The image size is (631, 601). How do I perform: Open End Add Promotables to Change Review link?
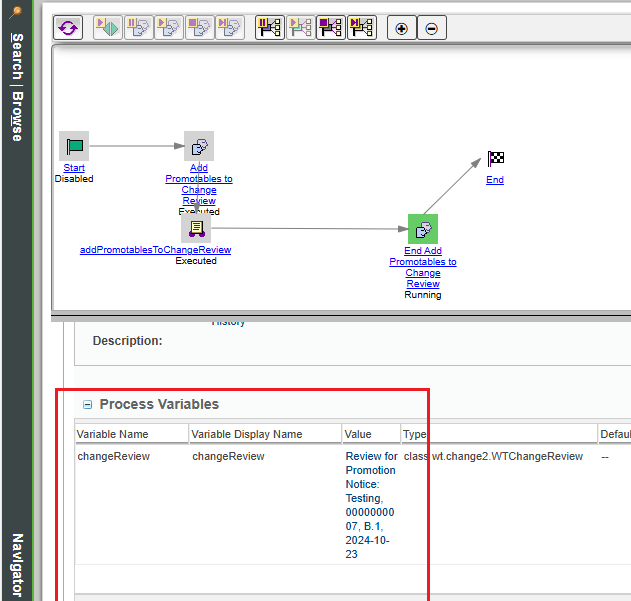pyautogui.click(x=423, y=267)
